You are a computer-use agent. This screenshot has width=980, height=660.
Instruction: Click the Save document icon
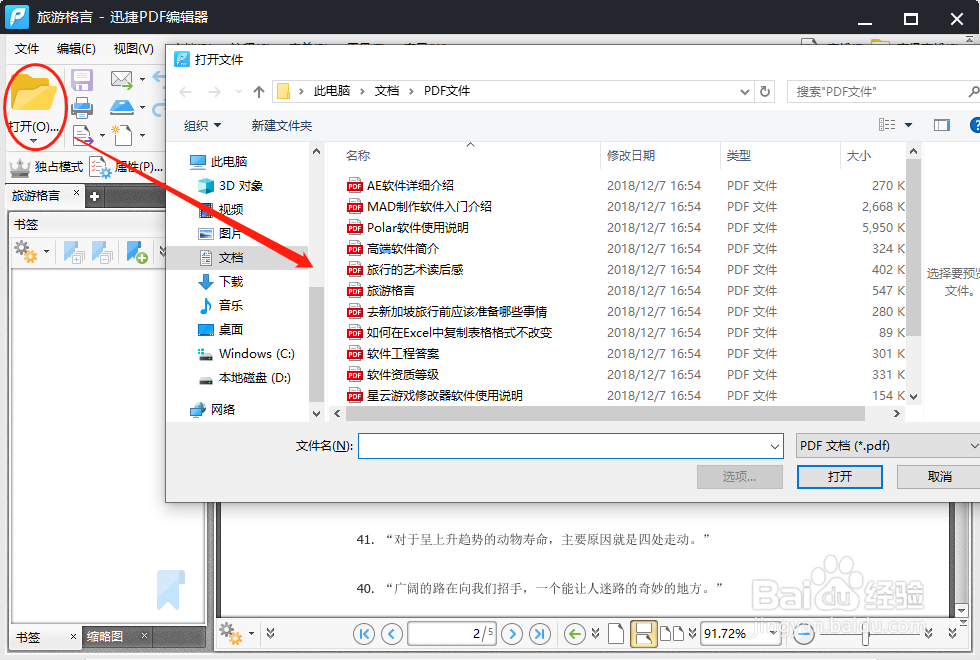(x=82, y=79)
